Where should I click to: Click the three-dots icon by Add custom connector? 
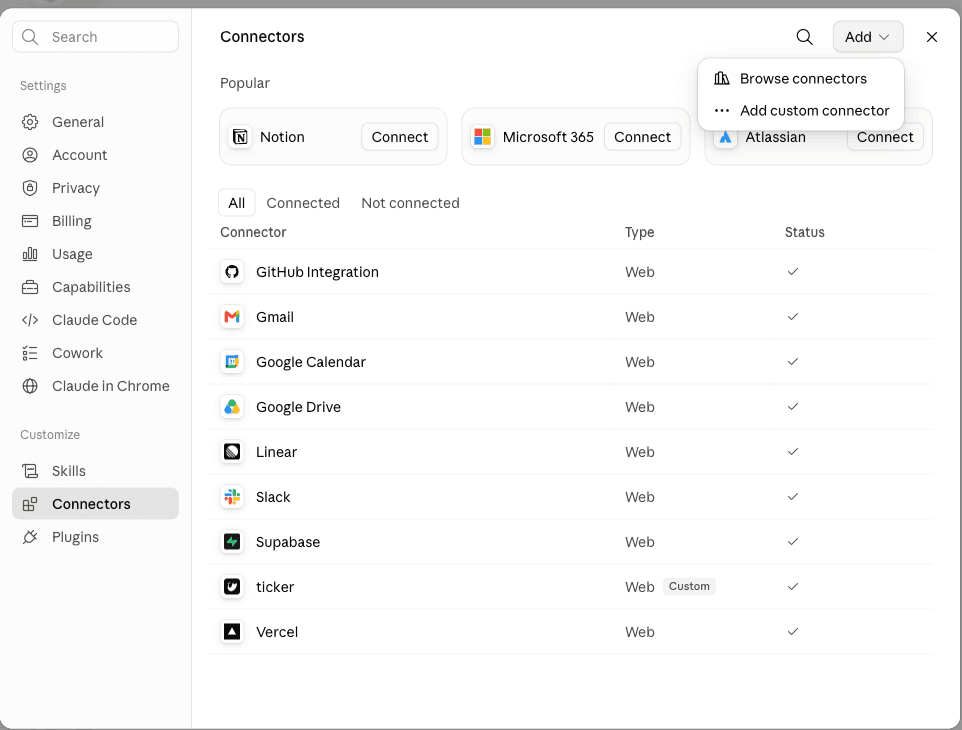722,111
